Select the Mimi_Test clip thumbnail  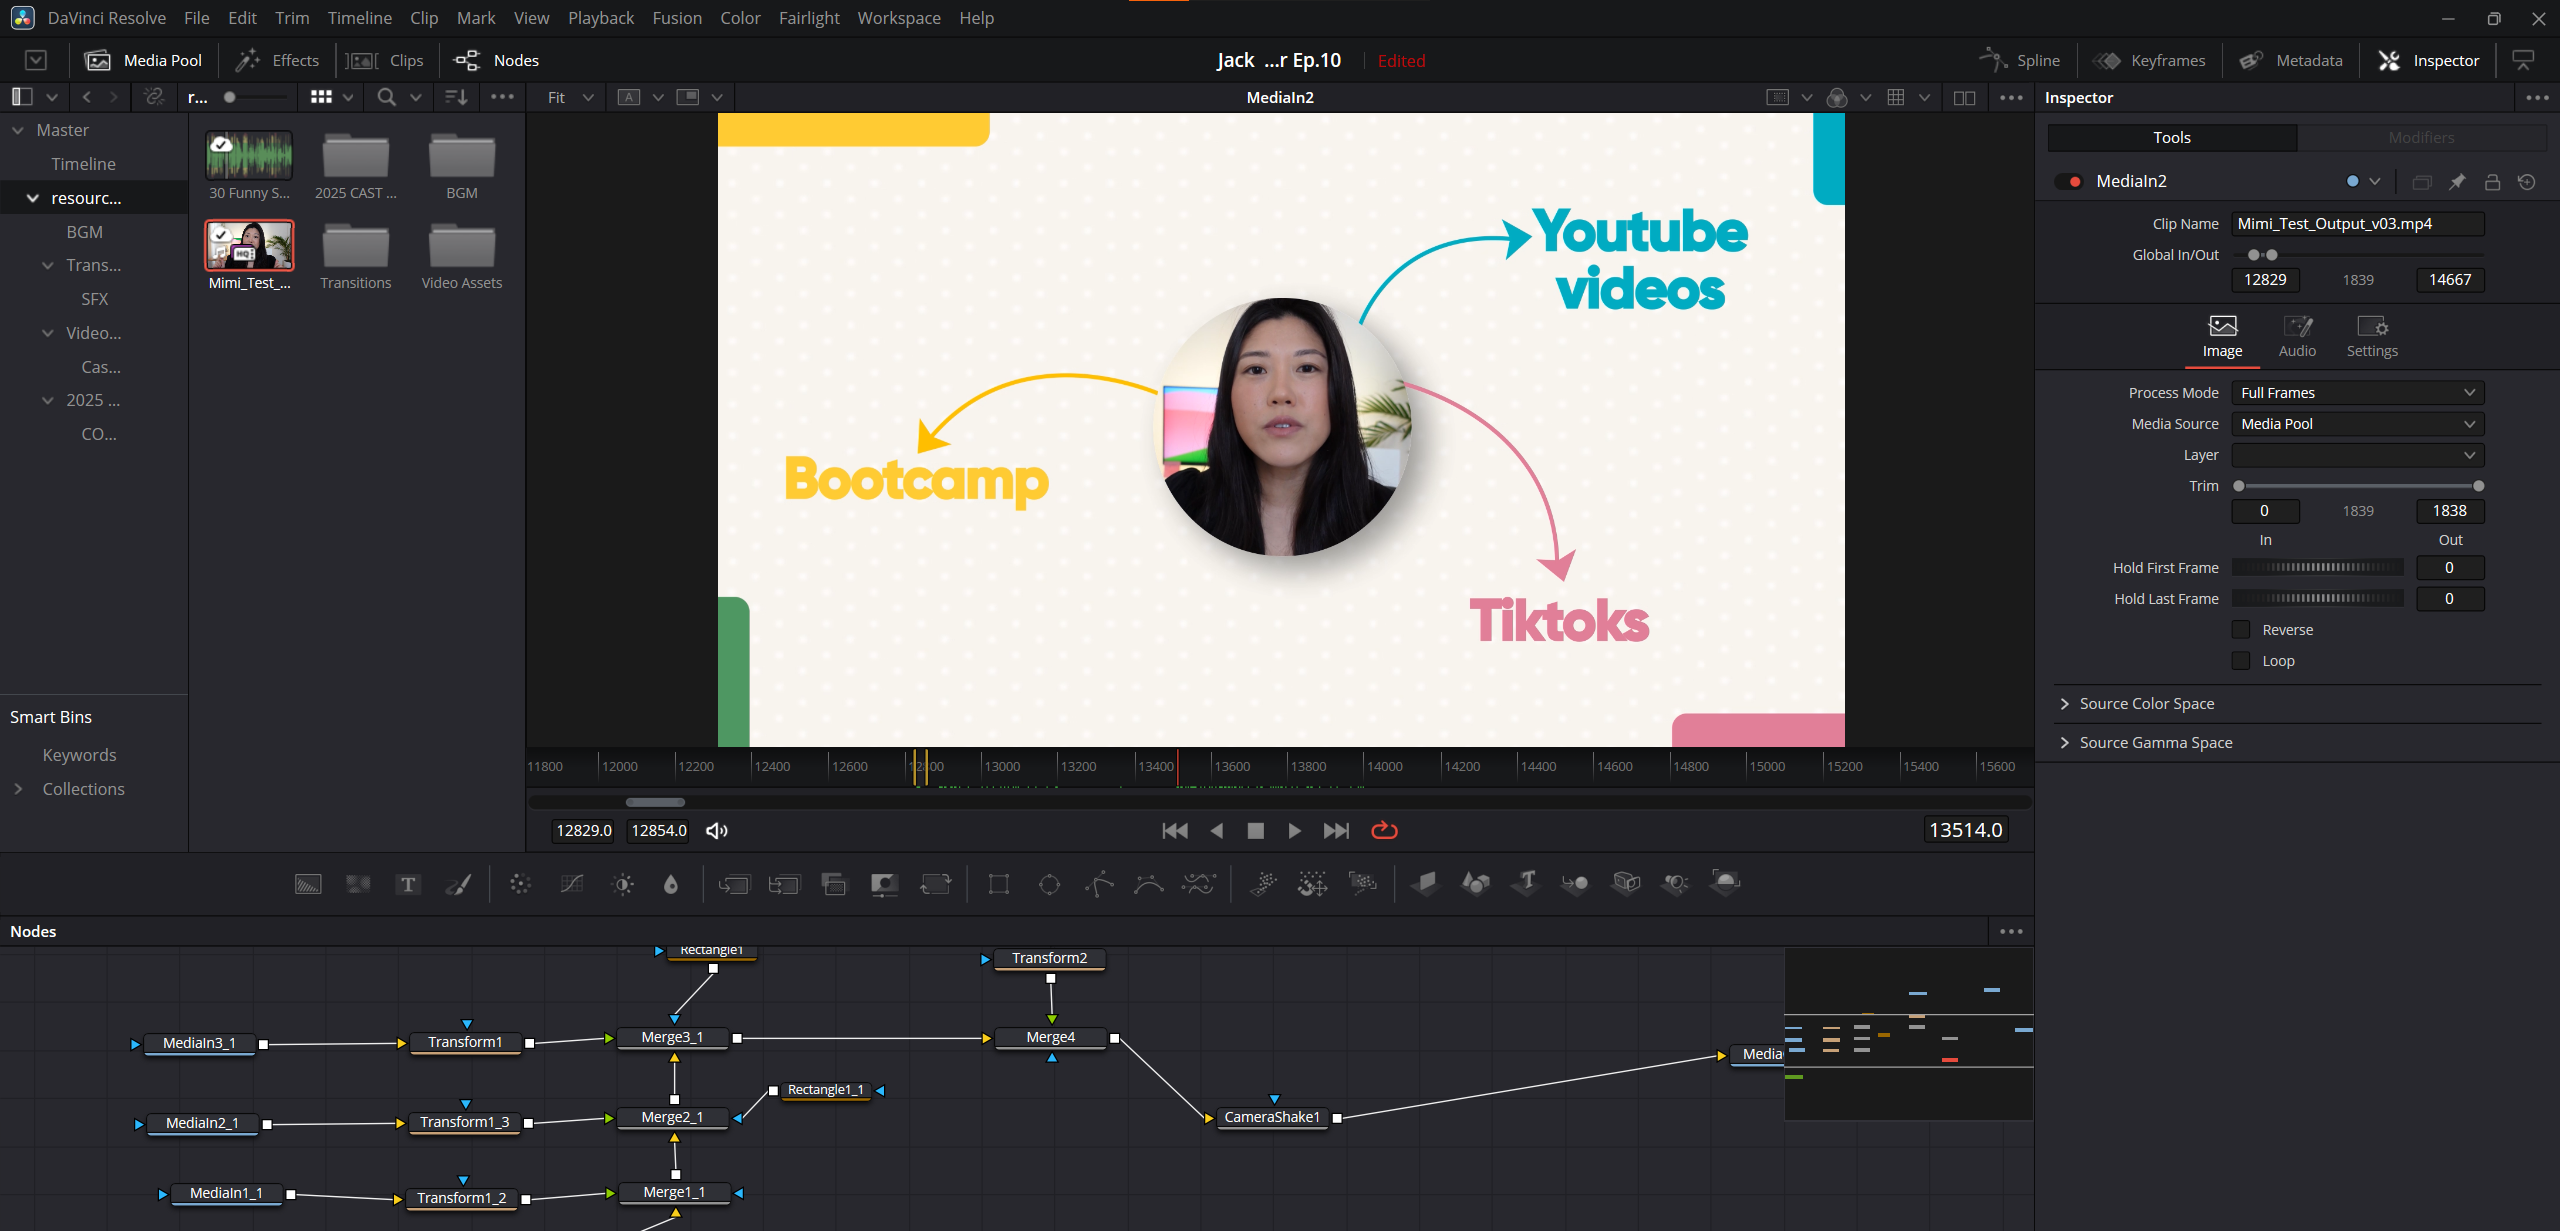(x=249, y=246)
